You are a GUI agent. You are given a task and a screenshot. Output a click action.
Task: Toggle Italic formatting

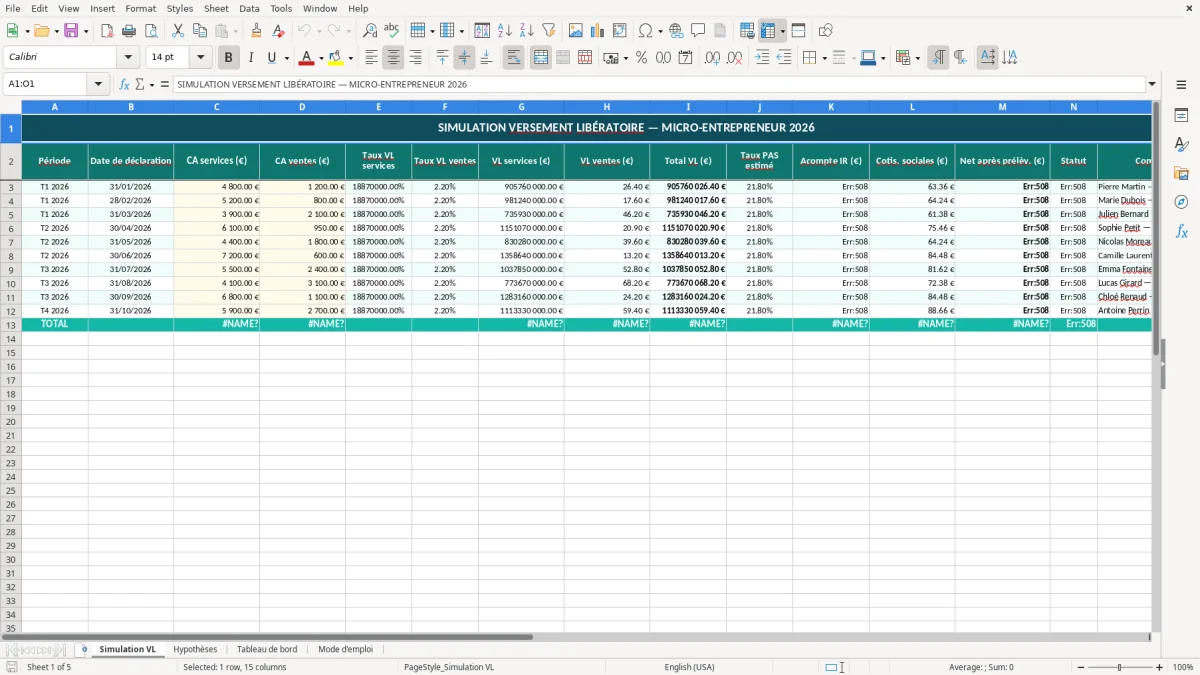coord(251,58)
